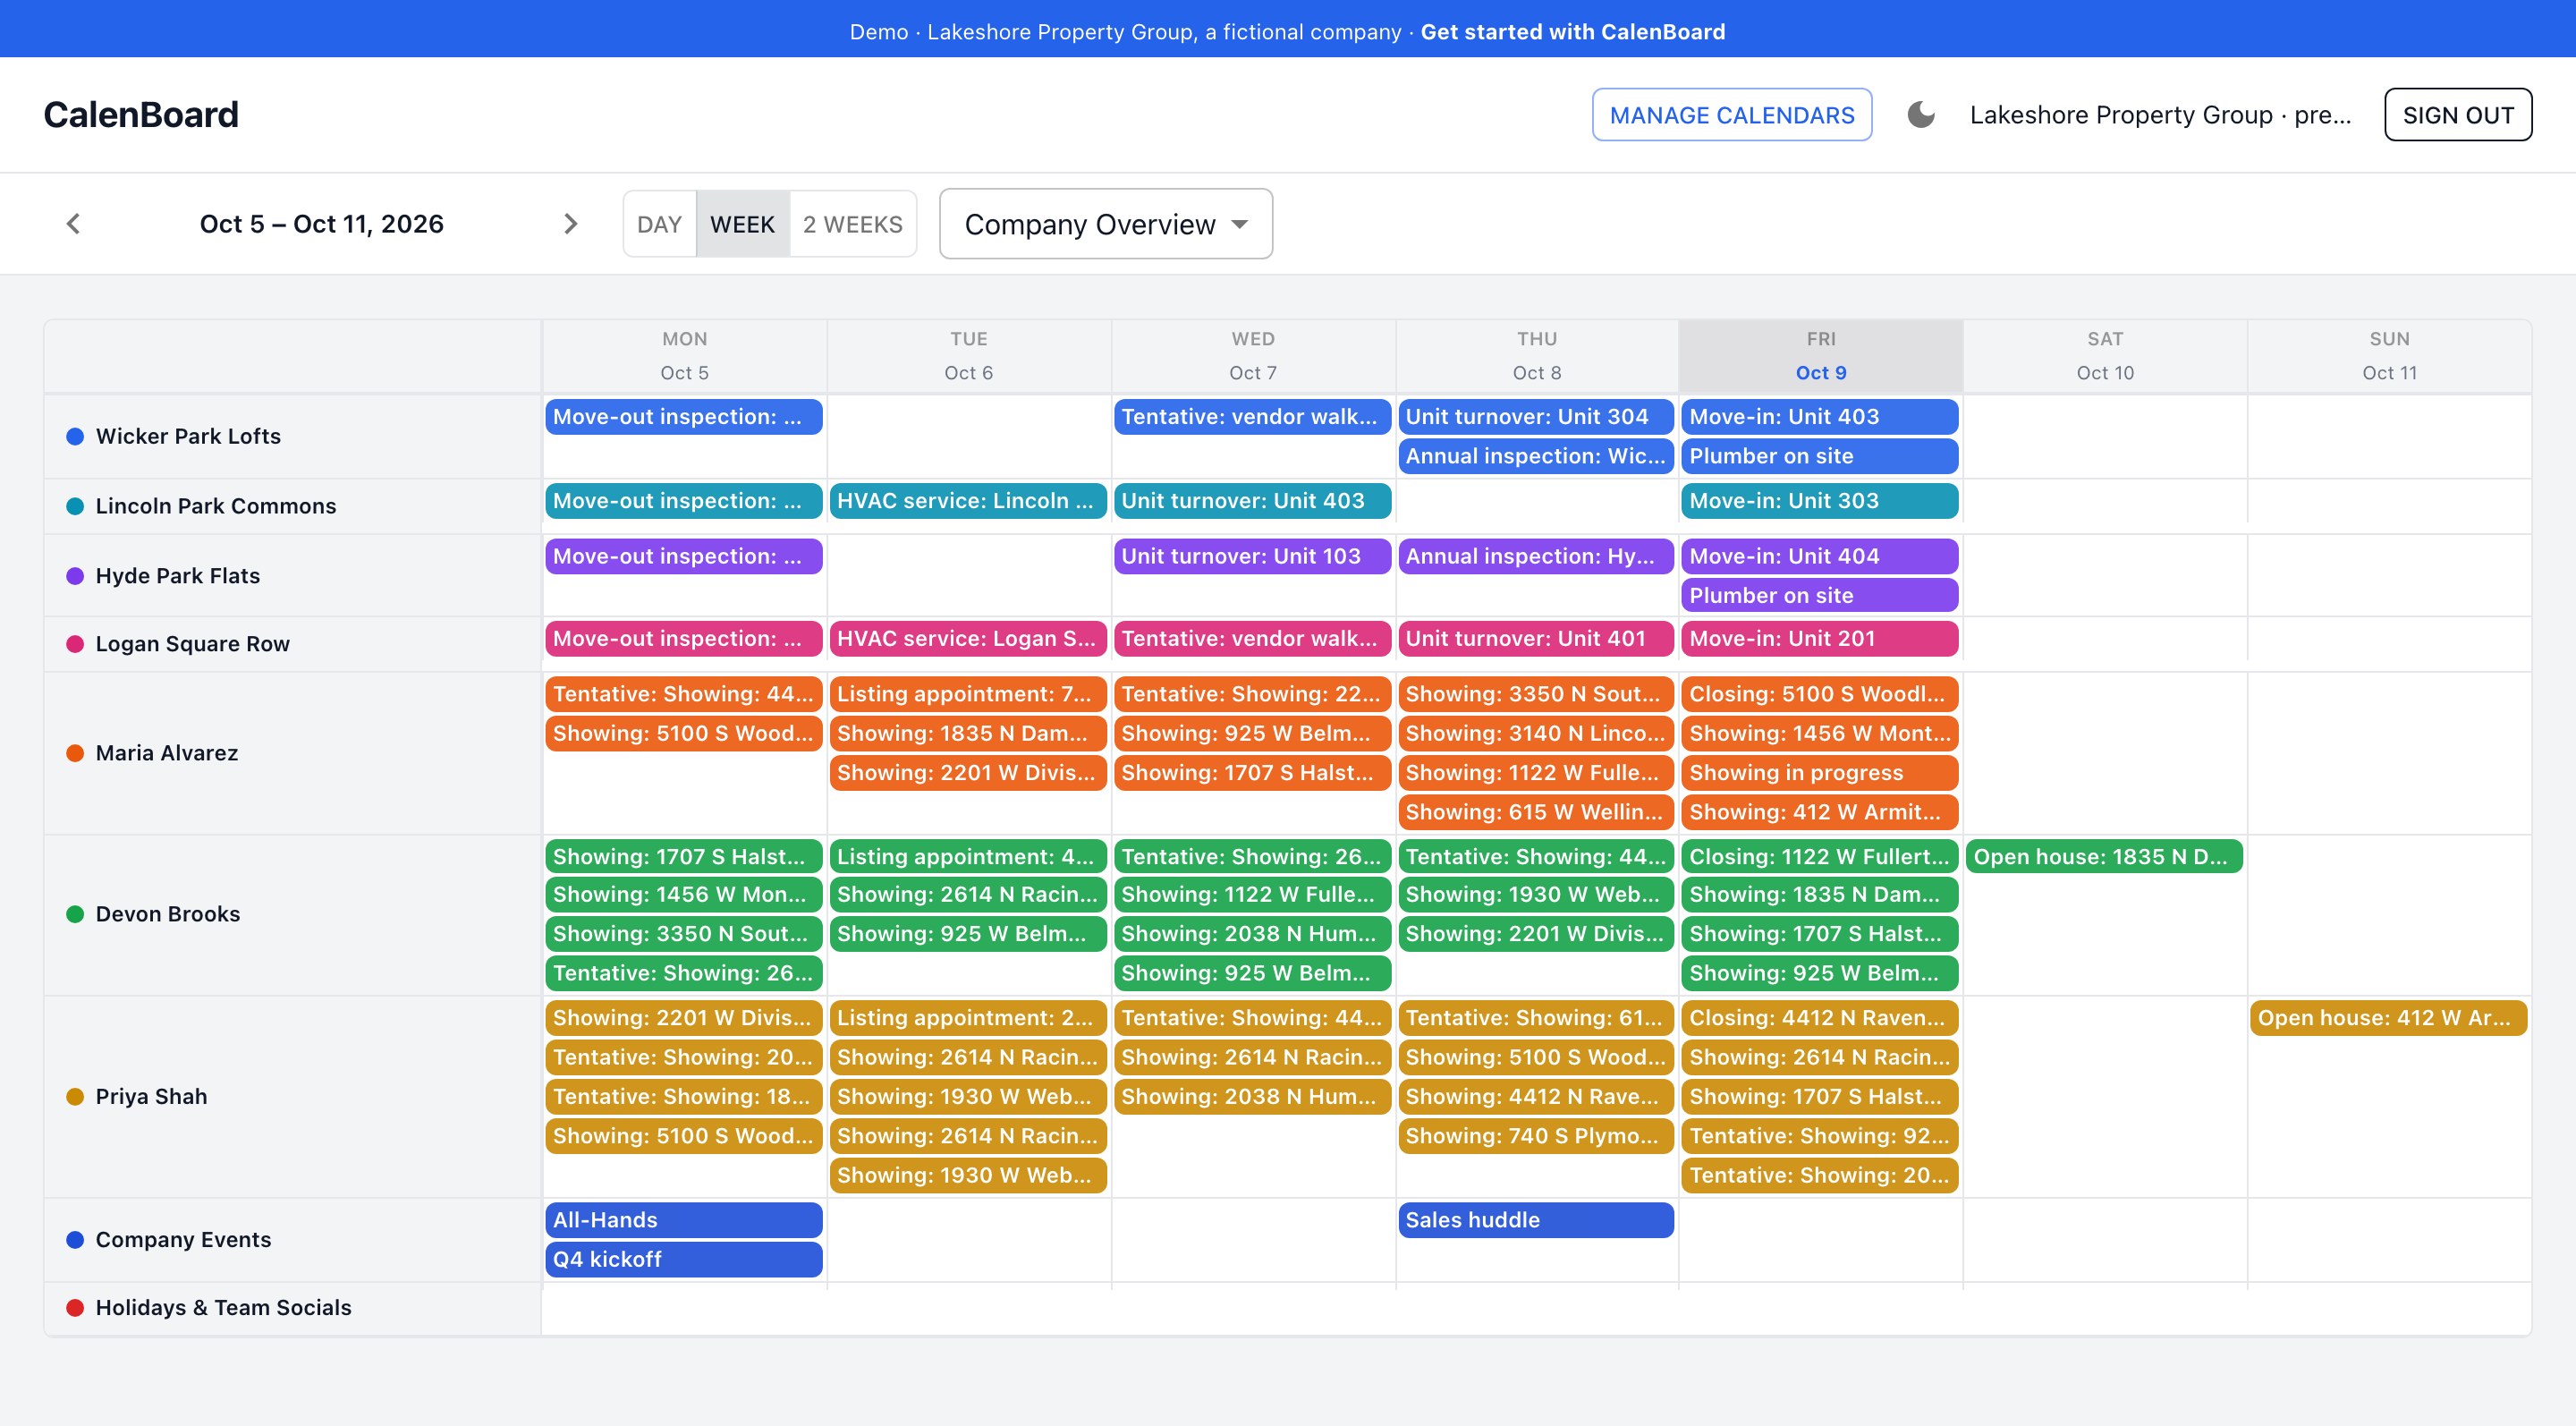The height and width of the screenshot is (1426, 2576).
Task: Select the Lincoln Park Commons calendar row
Action: 292,506
